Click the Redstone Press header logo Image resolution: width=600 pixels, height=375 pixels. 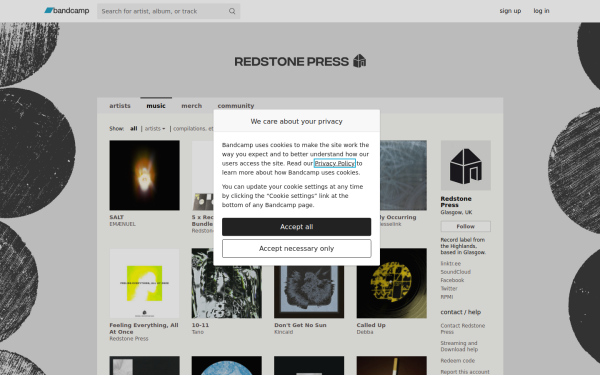[x=300, y=61]
